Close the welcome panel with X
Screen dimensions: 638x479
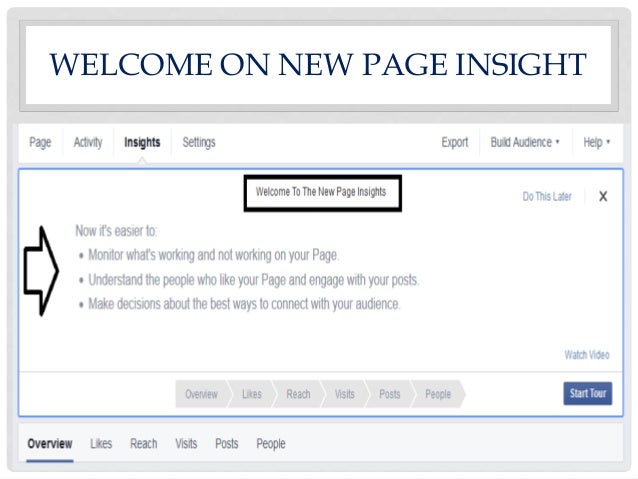click(x=603, y=197)
